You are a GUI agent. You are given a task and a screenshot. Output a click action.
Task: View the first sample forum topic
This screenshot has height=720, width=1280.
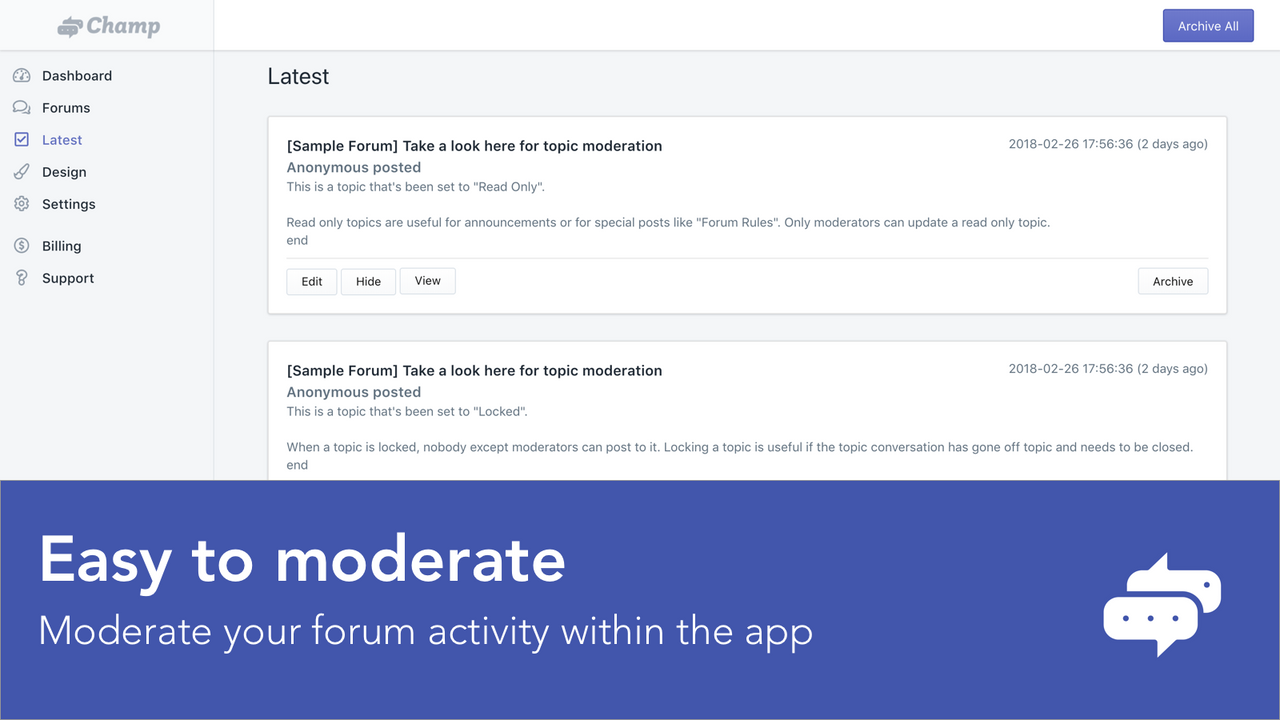click(x=427, y=281)
